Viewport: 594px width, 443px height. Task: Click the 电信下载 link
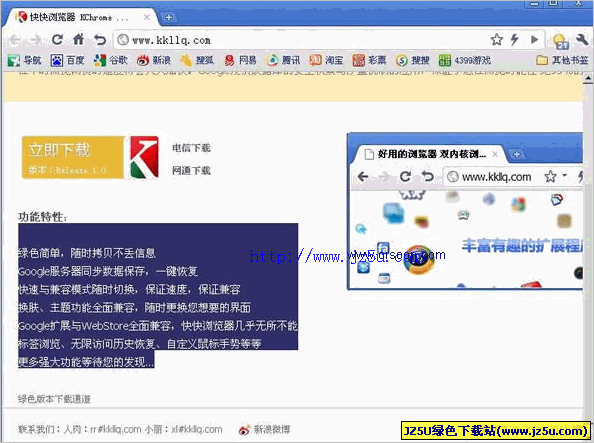point(191,148)
